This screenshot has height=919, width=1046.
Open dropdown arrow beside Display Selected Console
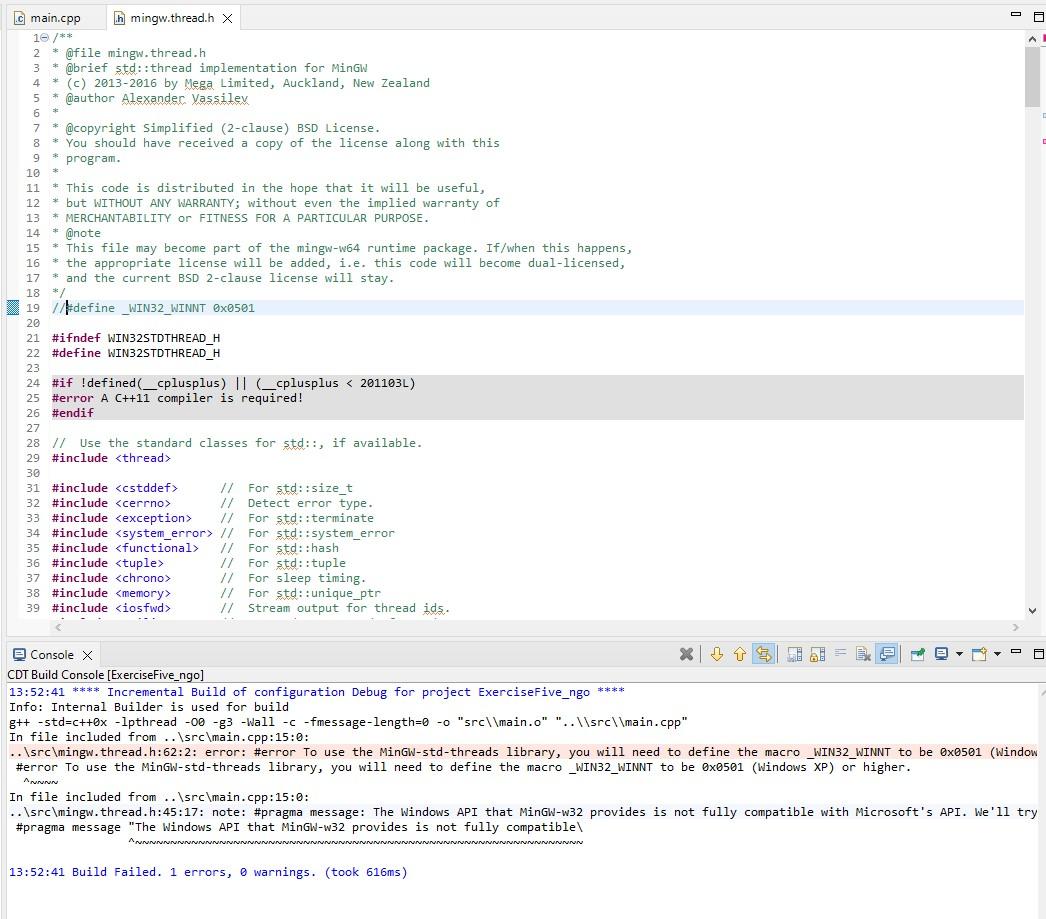coord(959,654)
